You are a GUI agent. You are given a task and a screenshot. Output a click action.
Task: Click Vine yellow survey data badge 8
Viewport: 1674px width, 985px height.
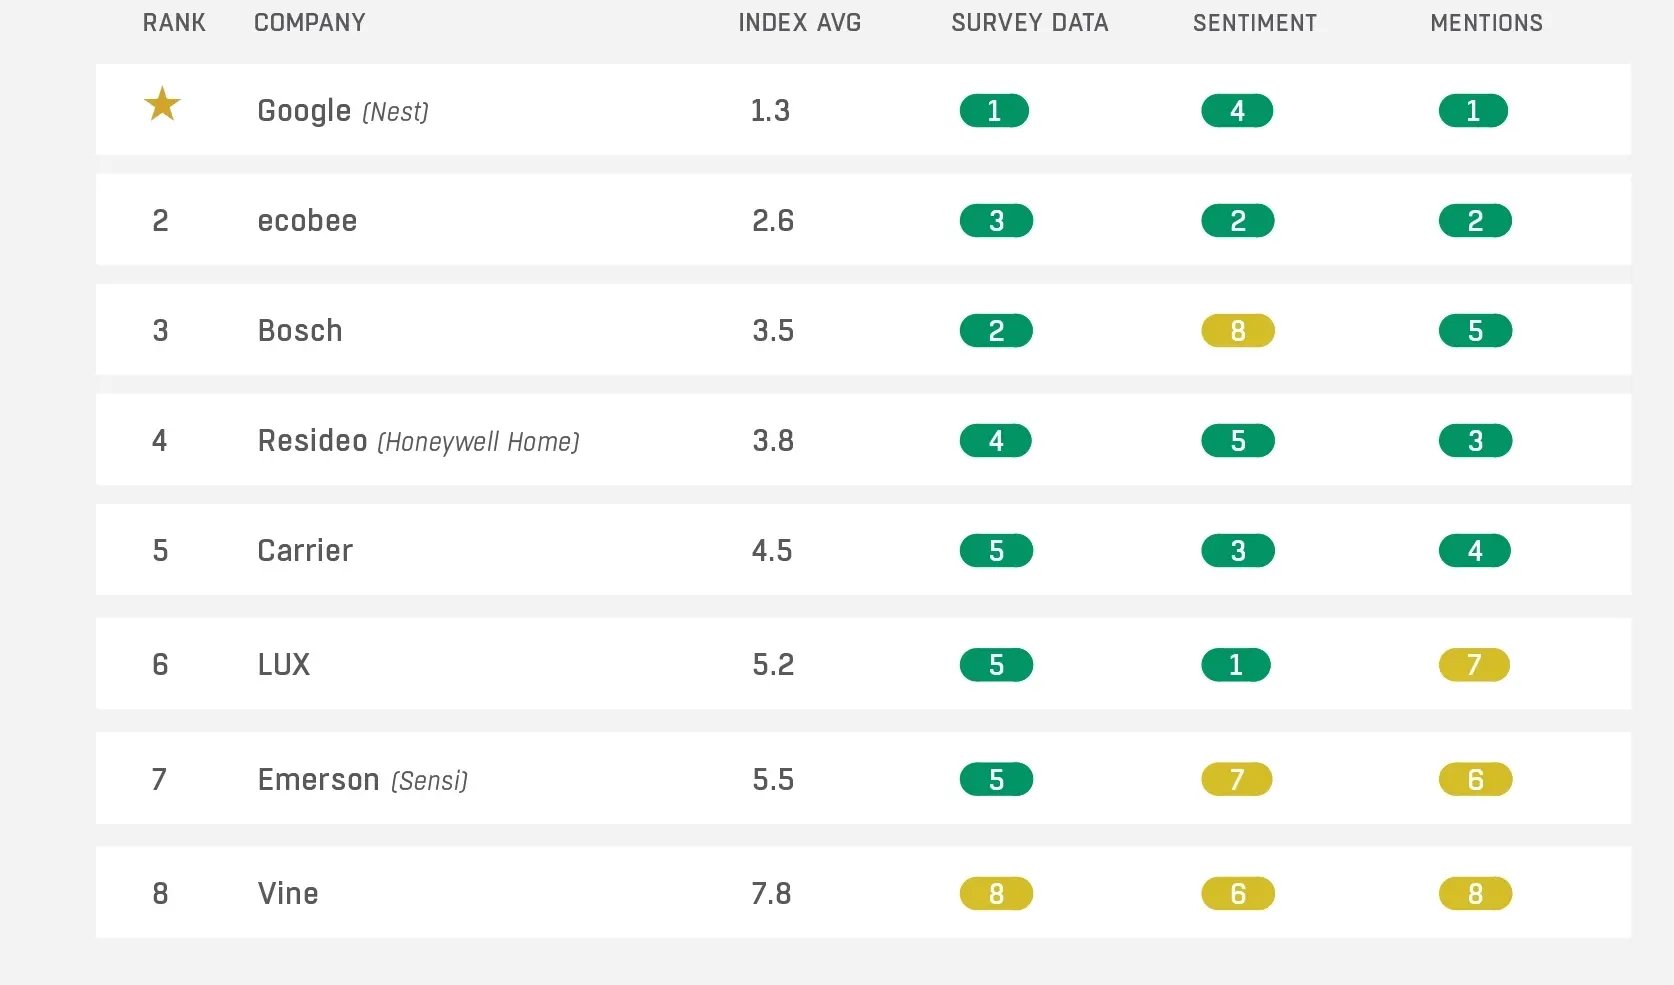(x=996, y=894)
